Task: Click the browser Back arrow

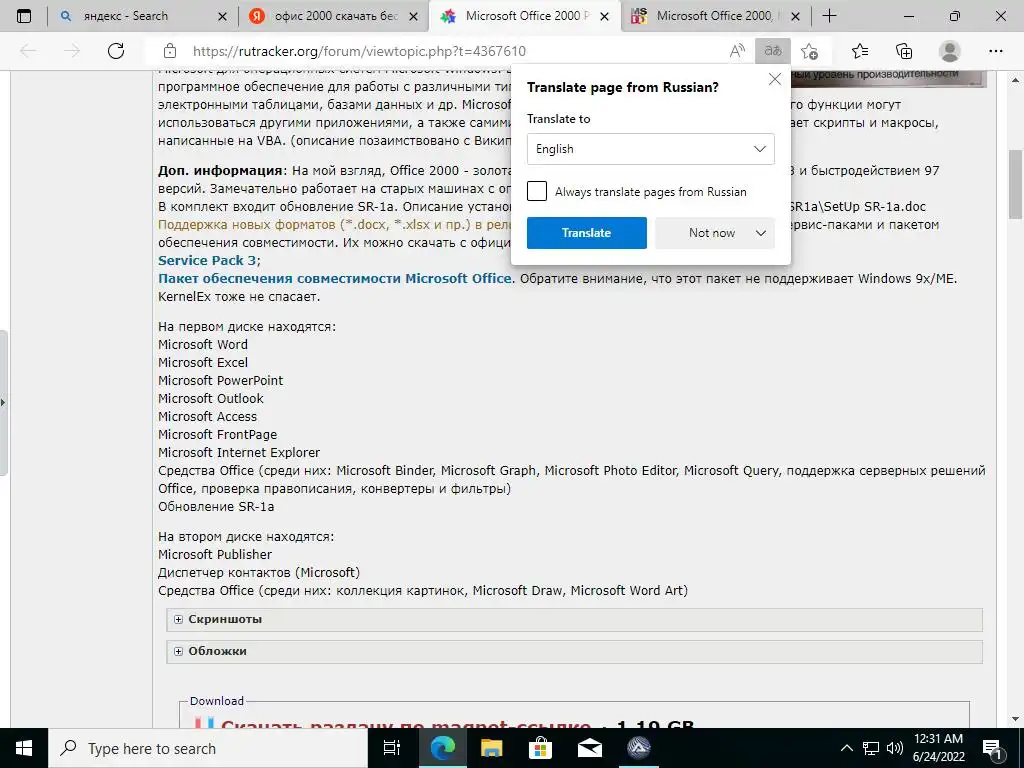Action: coord(28,51)
